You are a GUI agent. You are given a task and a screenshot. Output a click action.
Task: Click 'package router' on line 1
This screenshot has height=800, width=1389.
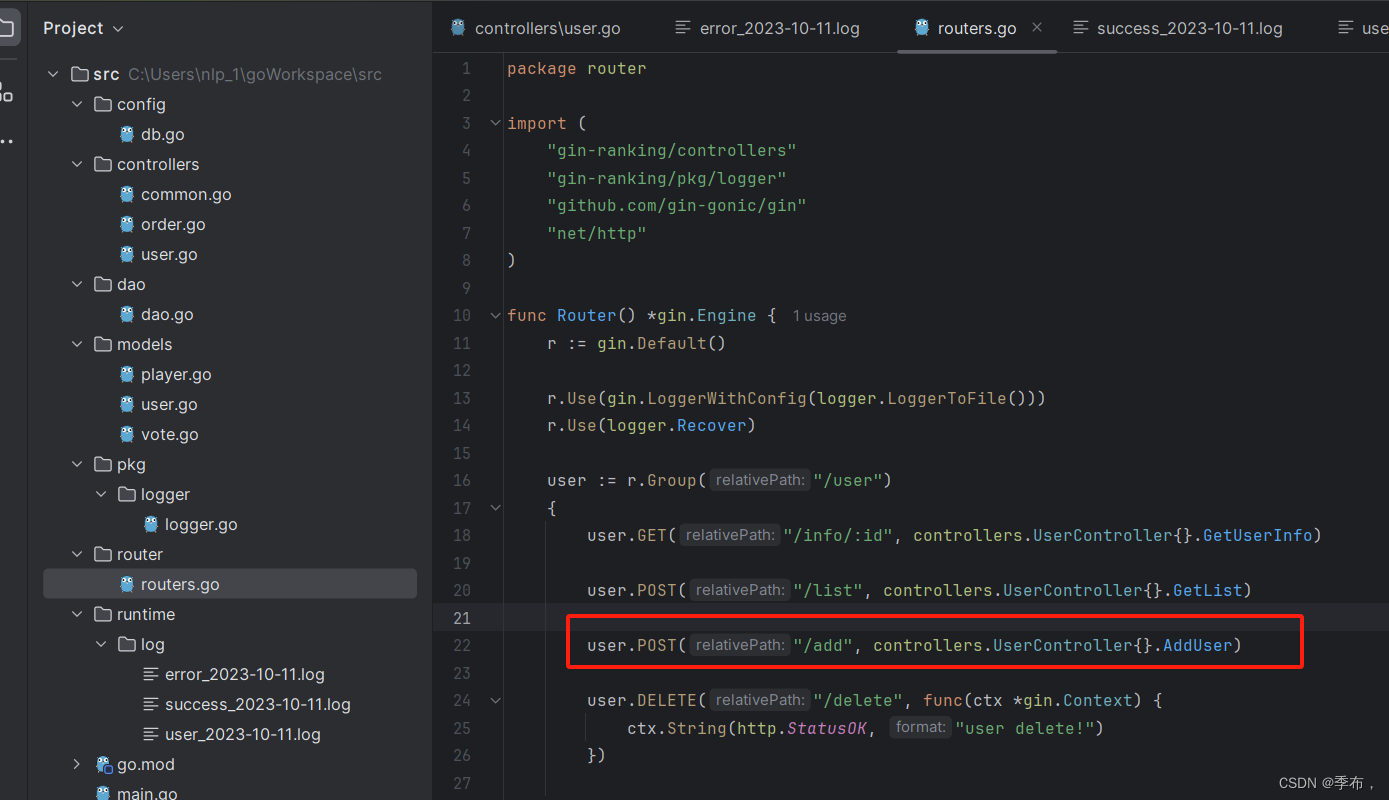577,68
